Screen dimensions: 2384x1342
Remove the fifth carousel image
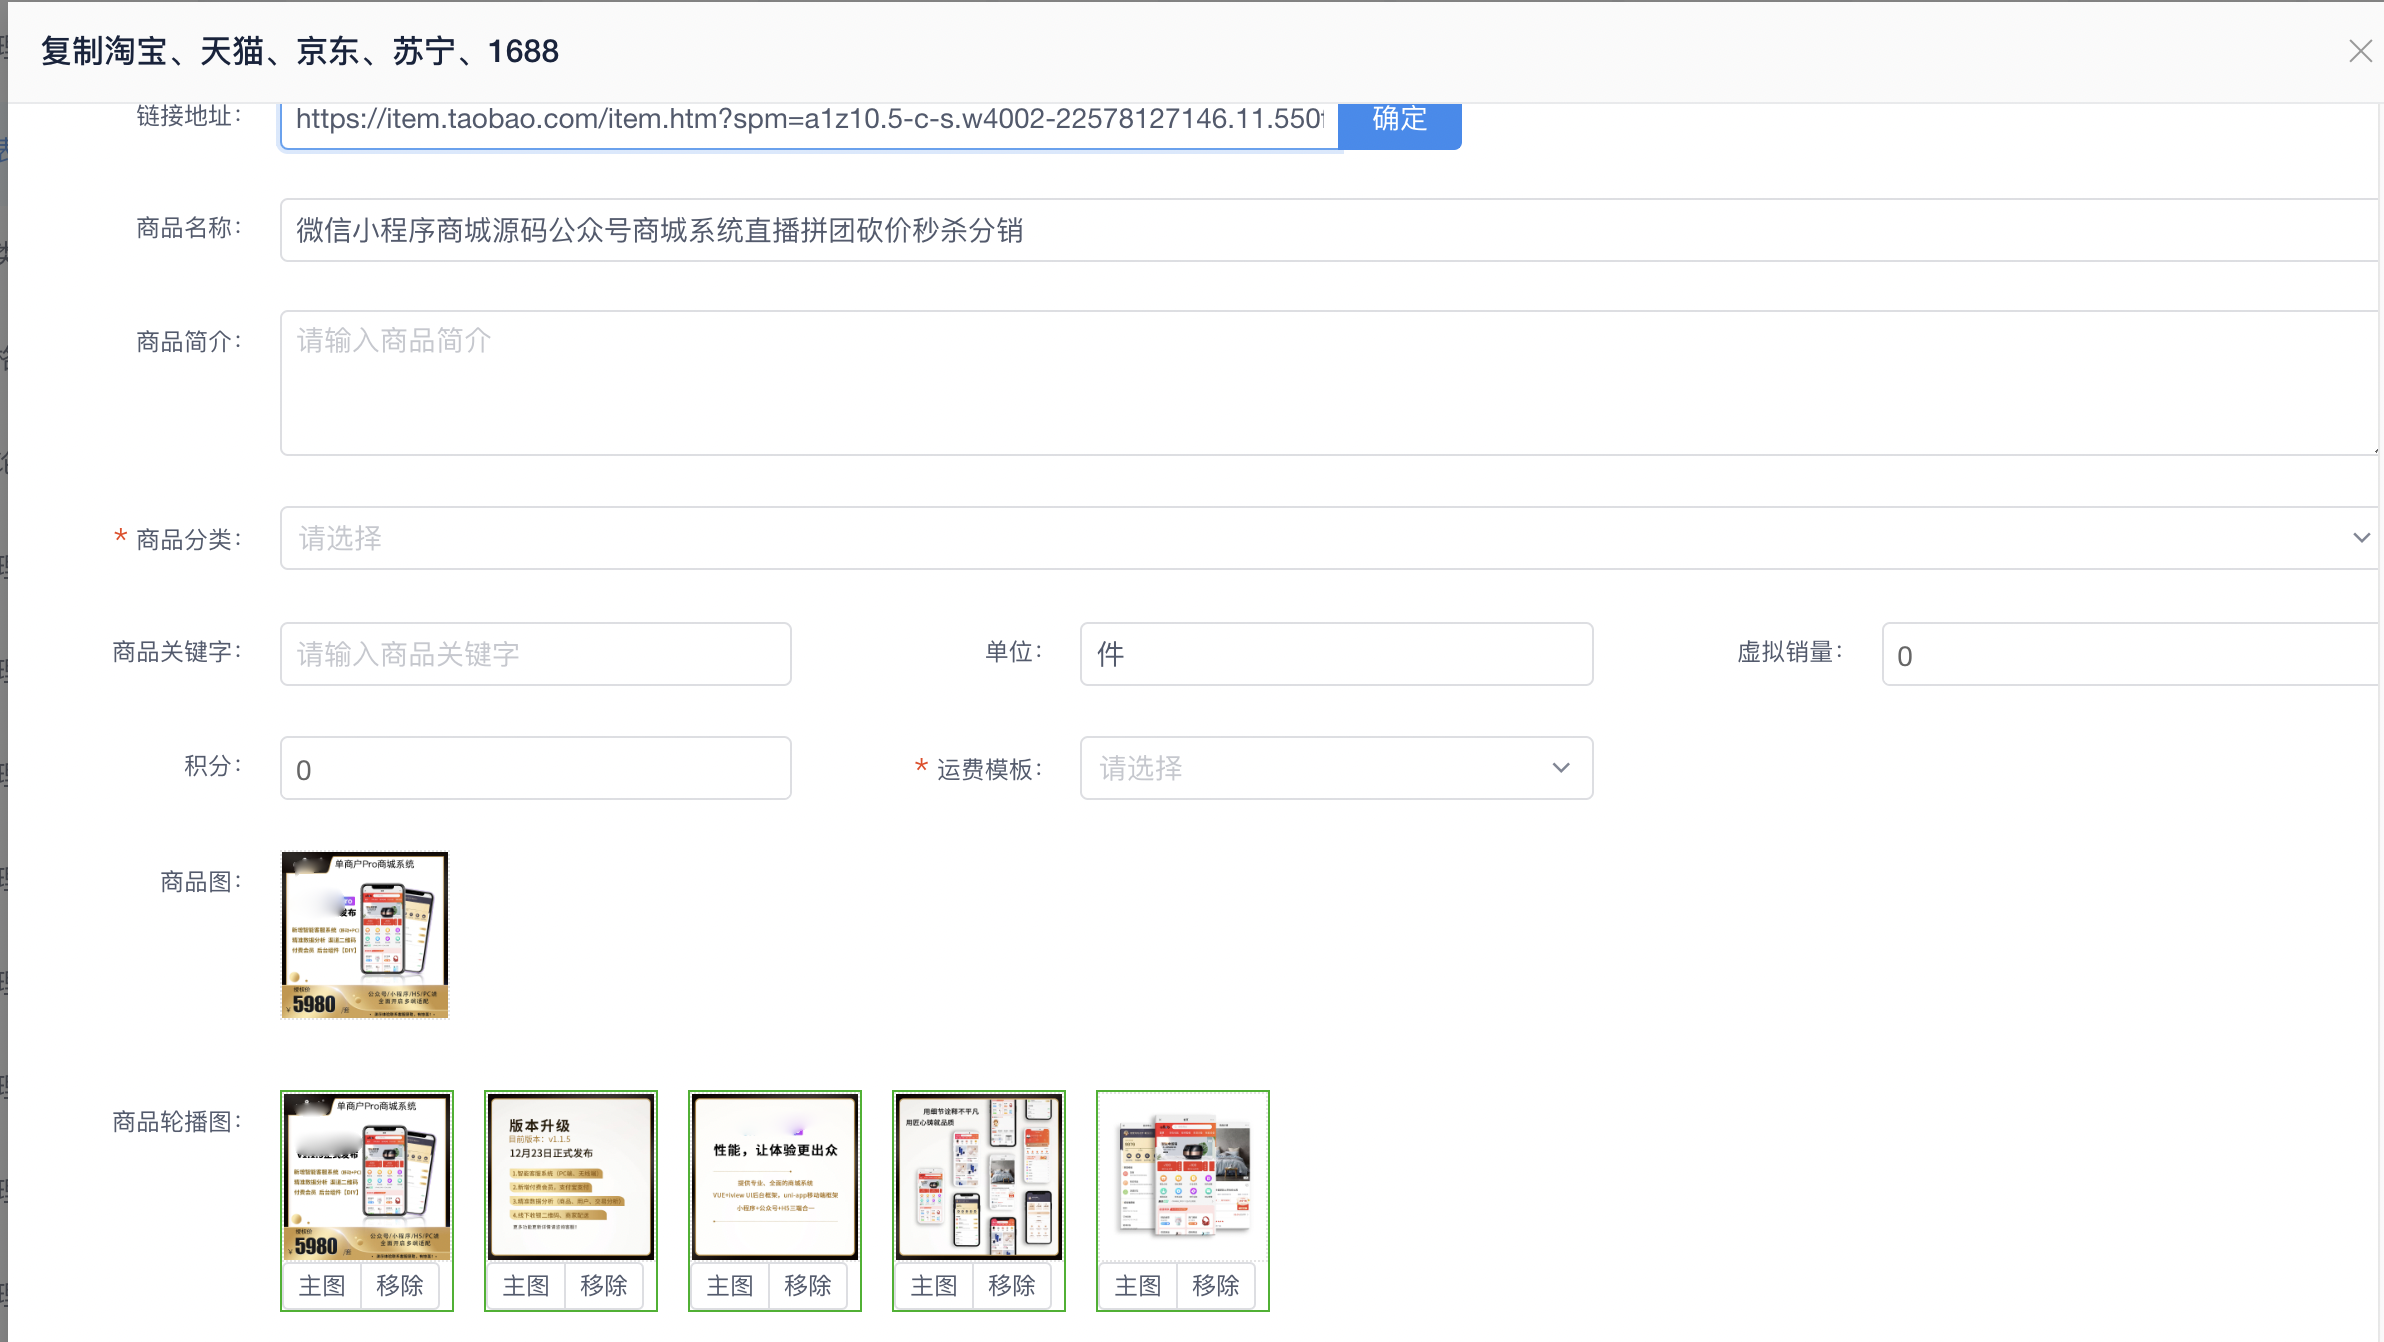coord(1215,1285)
